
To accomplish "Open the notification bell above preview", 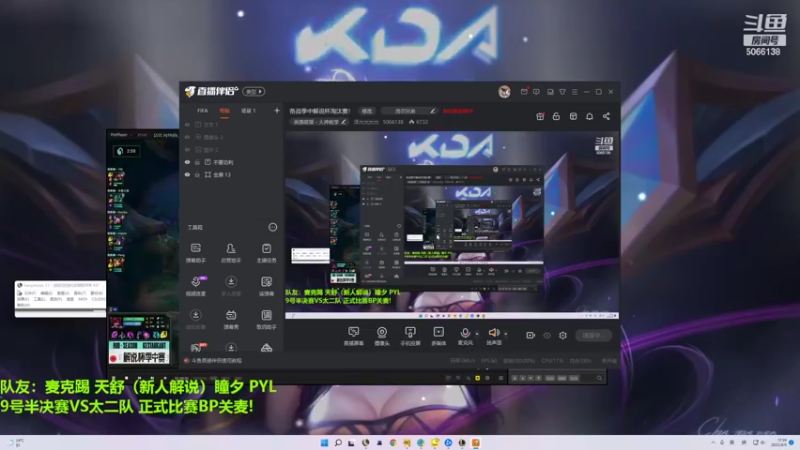I will point(589,116).
